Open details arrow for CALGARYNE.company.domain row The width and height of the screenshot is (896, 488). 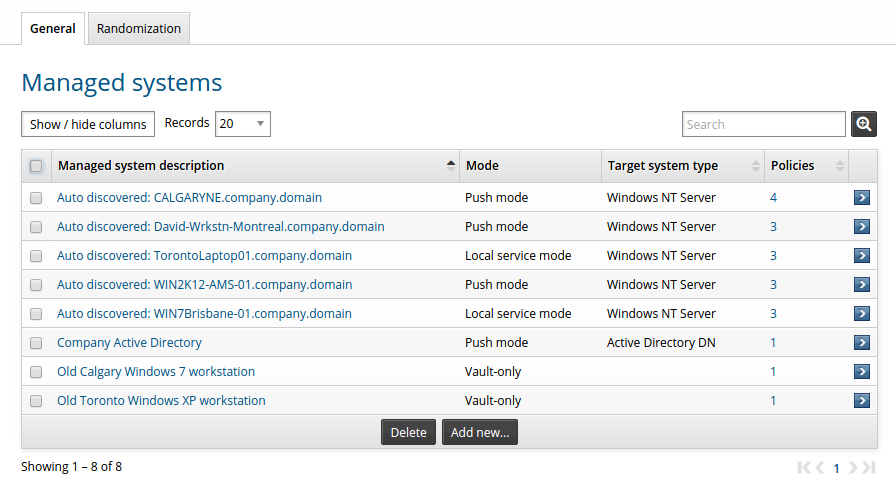[862, 198]
